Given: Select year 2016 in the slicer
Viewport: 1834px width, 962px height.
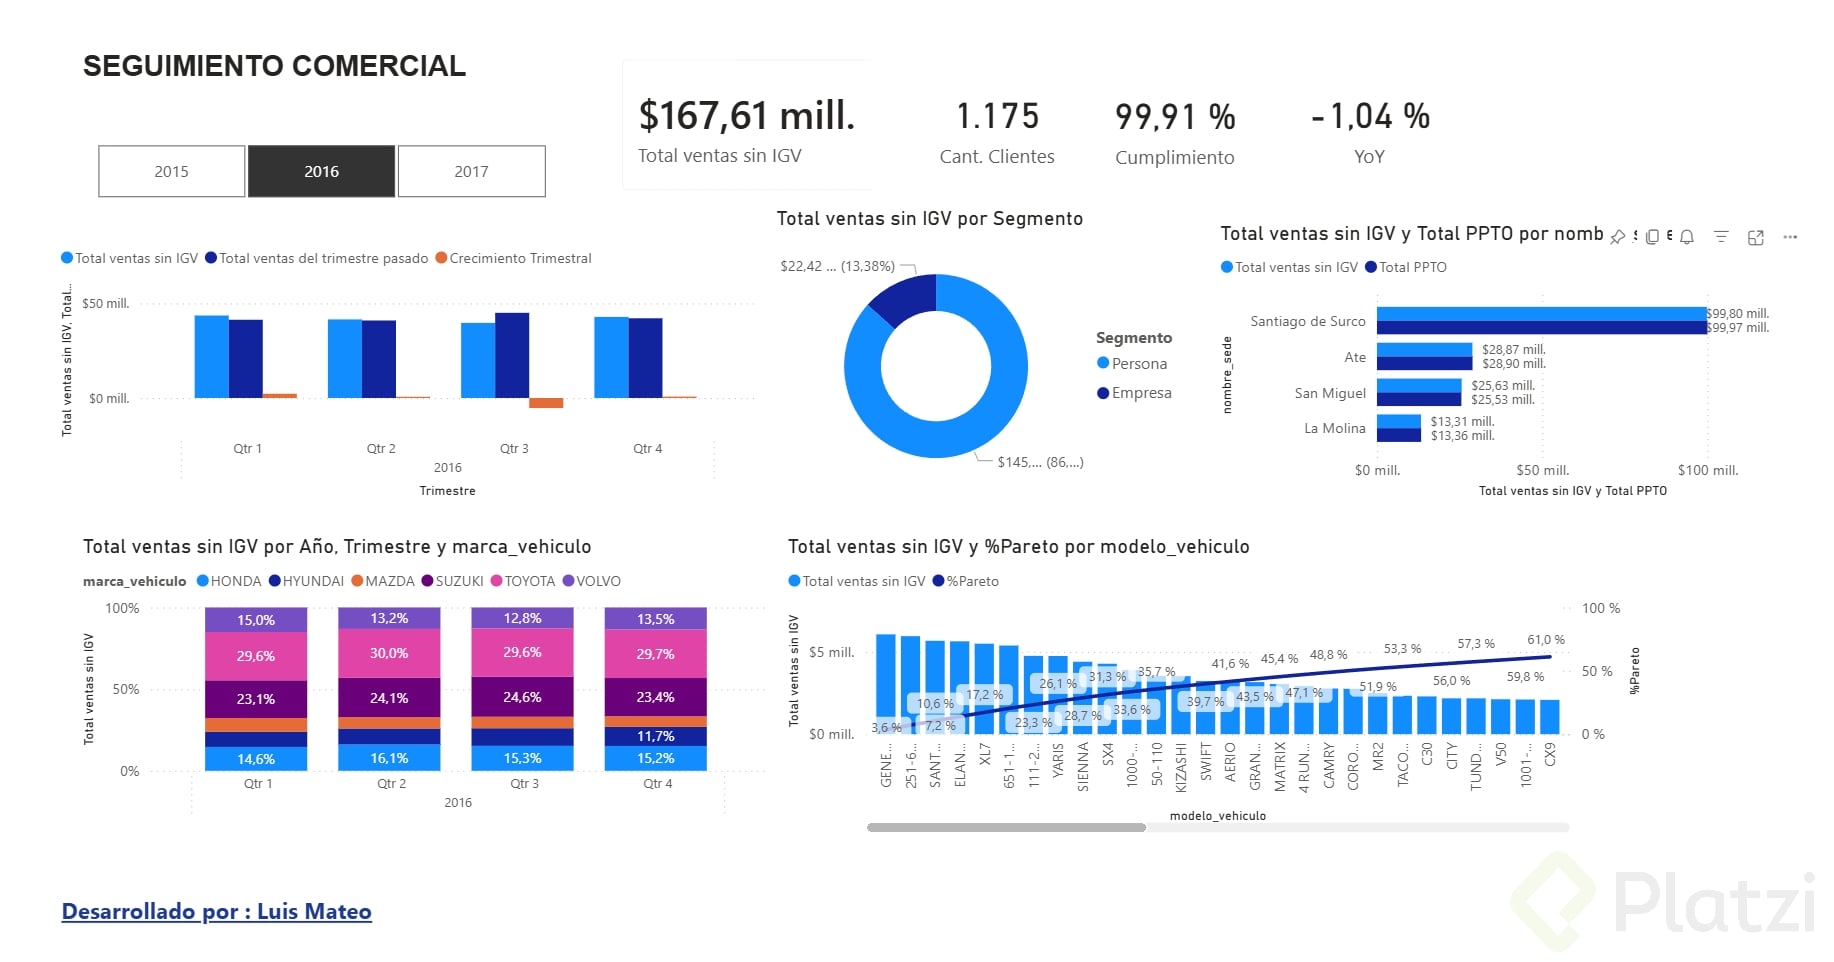Looking at the screenshot, I should 321,171.
